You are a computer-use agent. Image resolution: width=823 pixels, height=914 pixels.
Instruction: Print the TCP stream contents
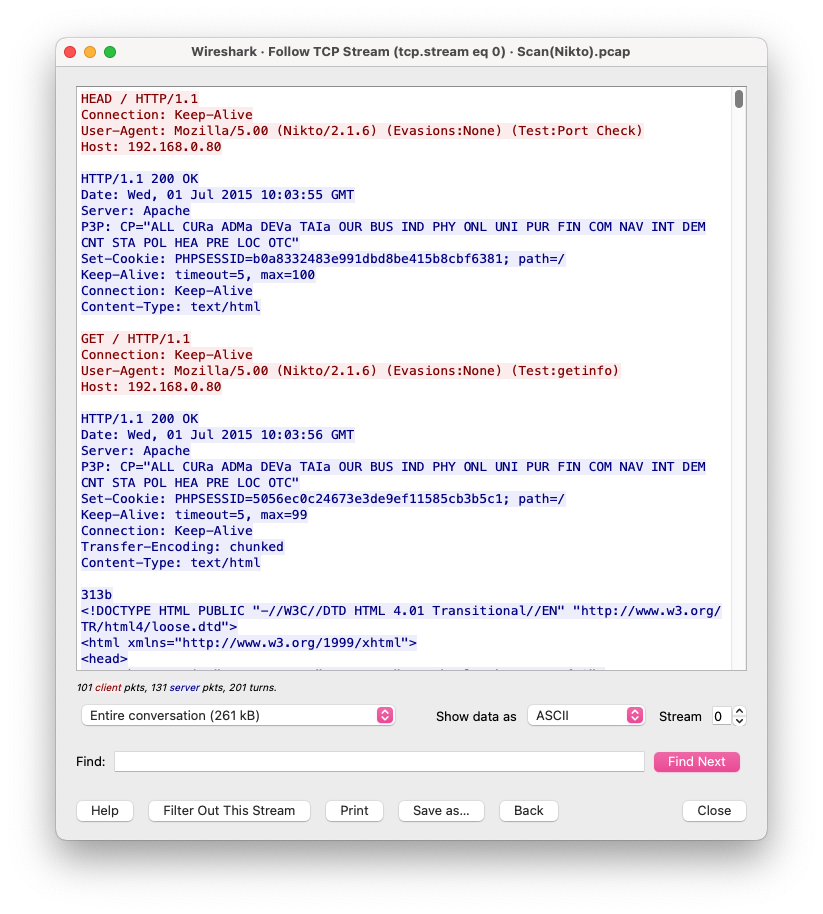coord(354,810)
